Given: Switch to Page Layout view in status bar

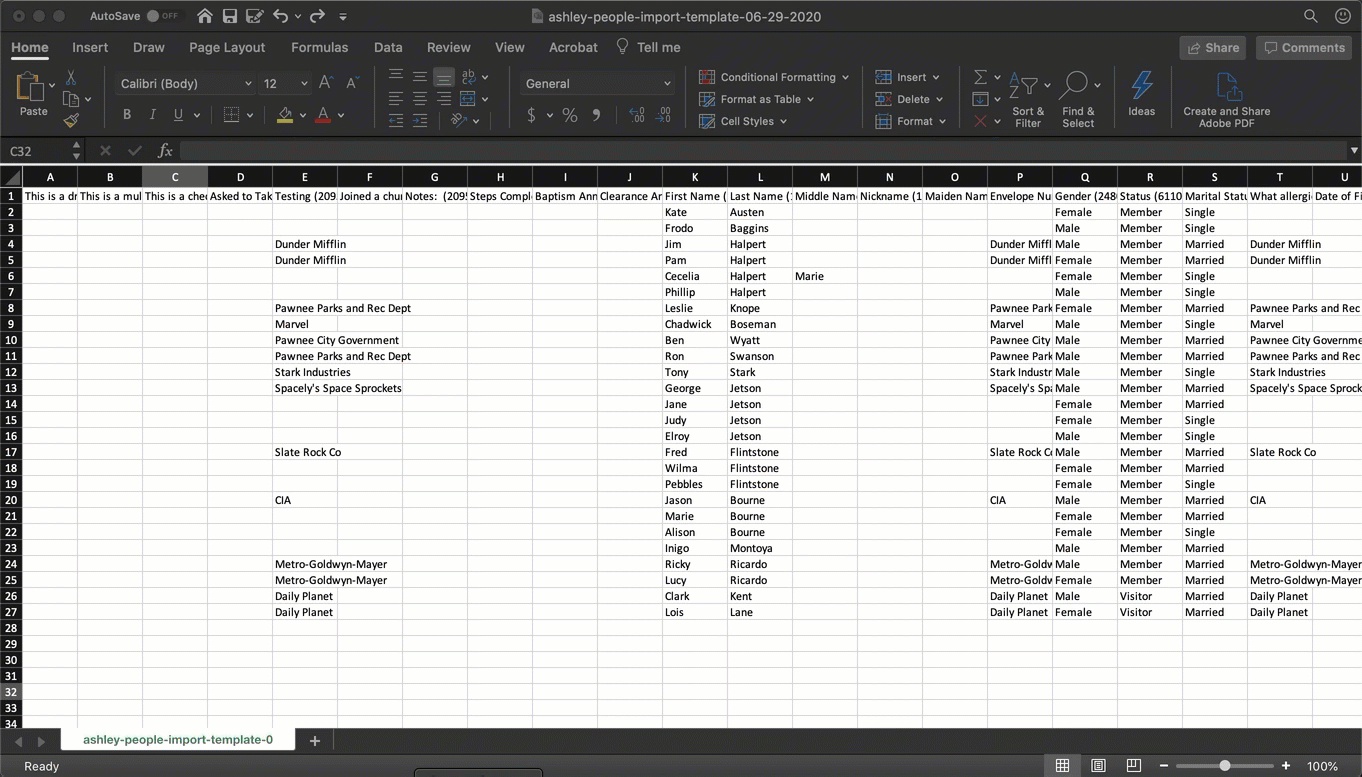Looking at the screenshot, I should (x=1098, y=766).
